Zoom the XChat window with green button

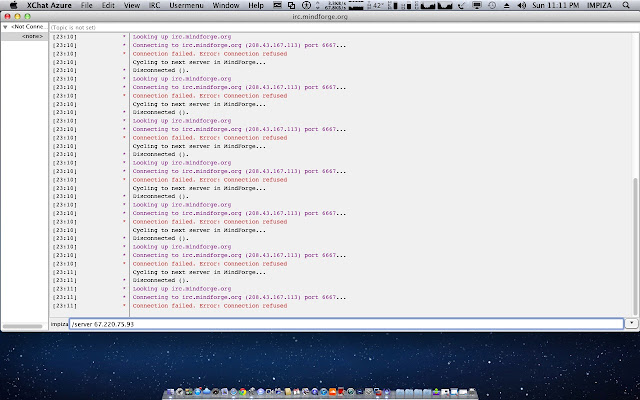tap(27, 16)
